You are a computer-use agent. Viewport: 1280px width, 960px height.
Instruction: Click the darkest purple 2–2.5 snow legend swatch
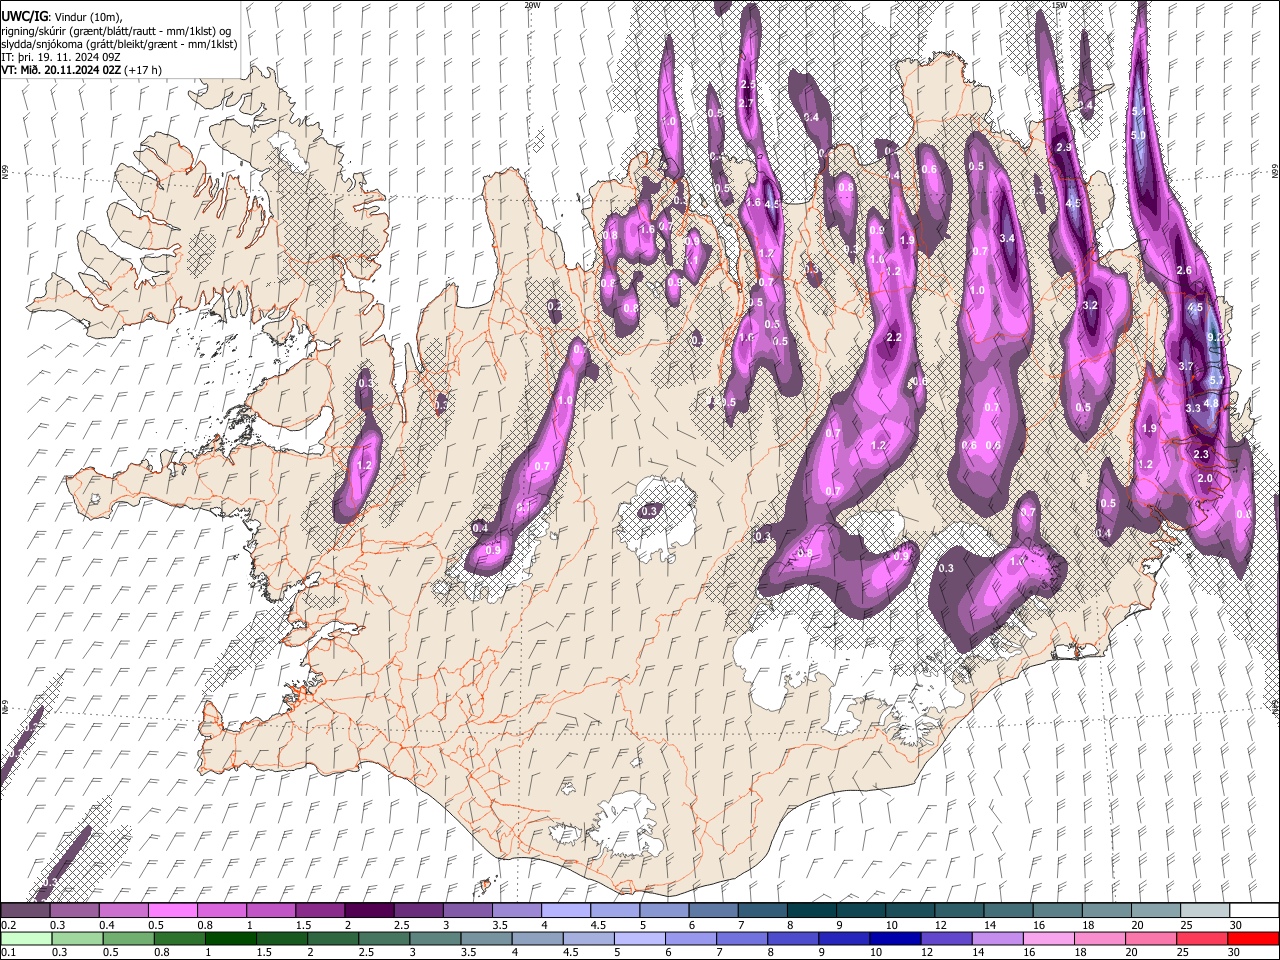370,911
